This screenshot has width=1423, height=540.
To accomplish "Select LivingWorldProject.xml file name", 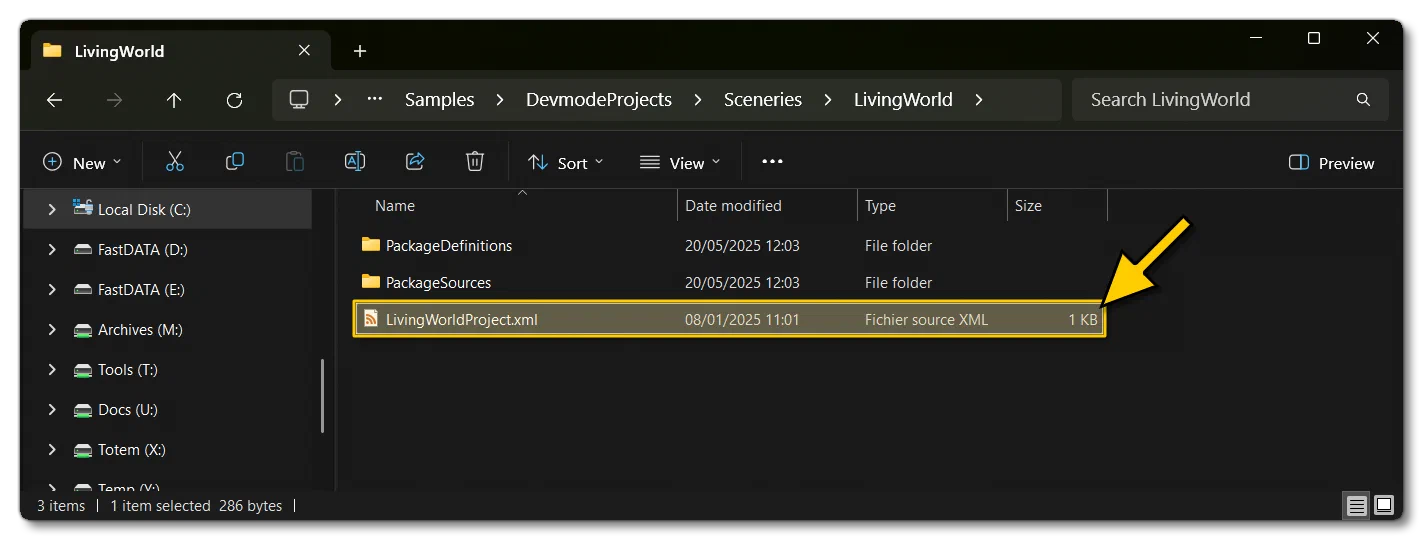I will (462, 320).
